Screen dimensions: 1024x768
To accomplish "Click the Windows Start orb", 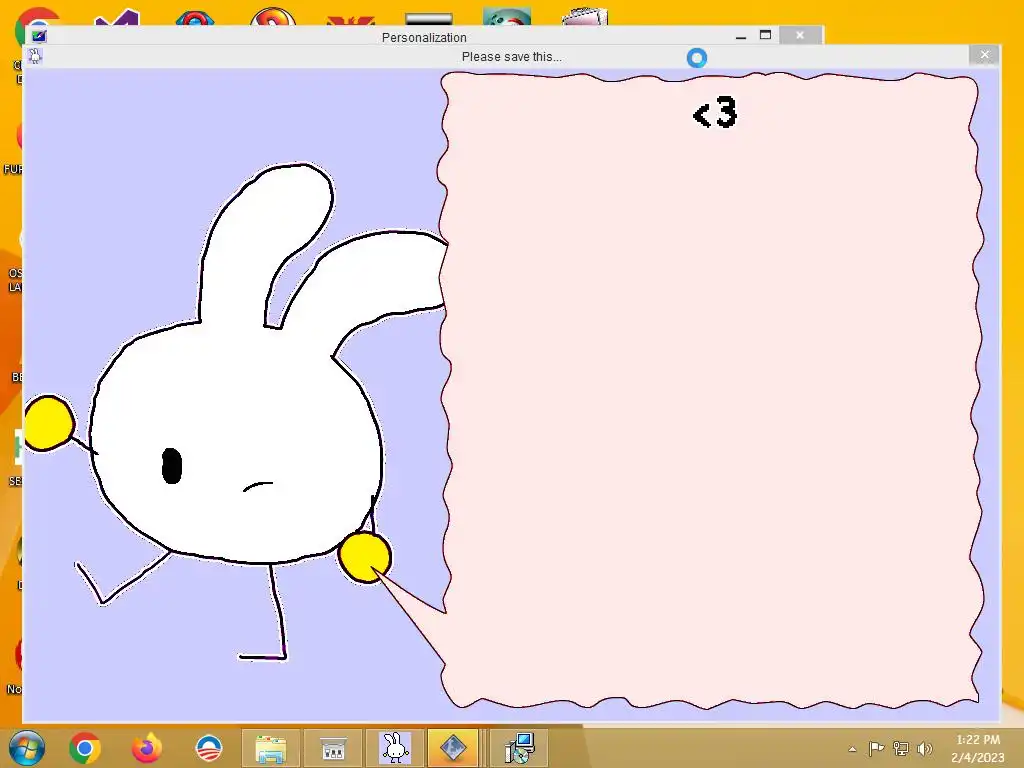I will point(26,748).
